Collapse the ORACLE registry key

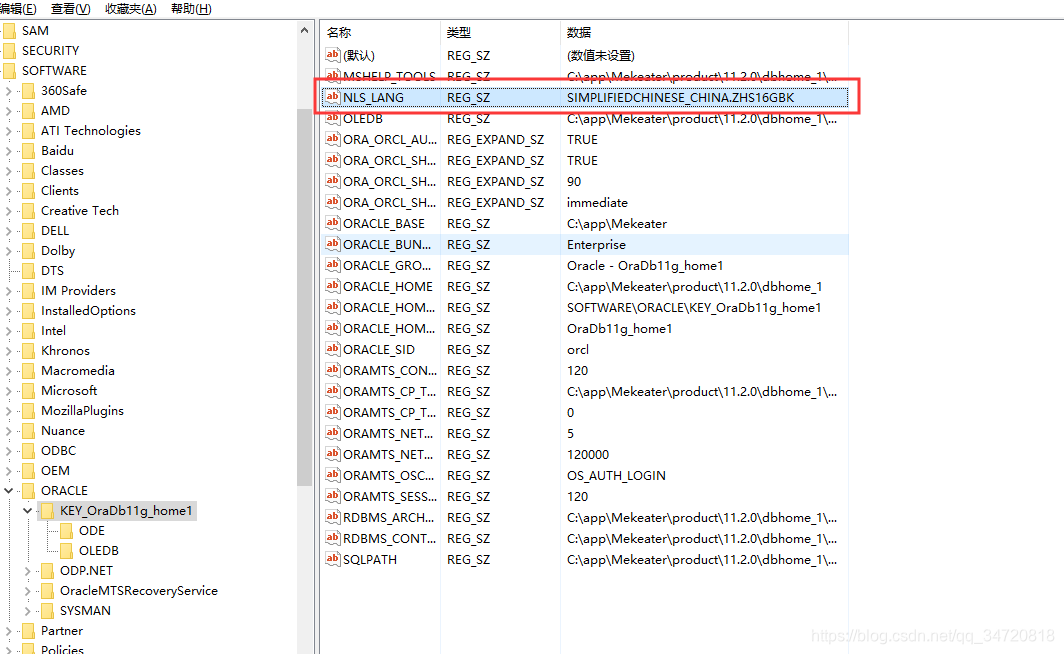pos(8,490)
